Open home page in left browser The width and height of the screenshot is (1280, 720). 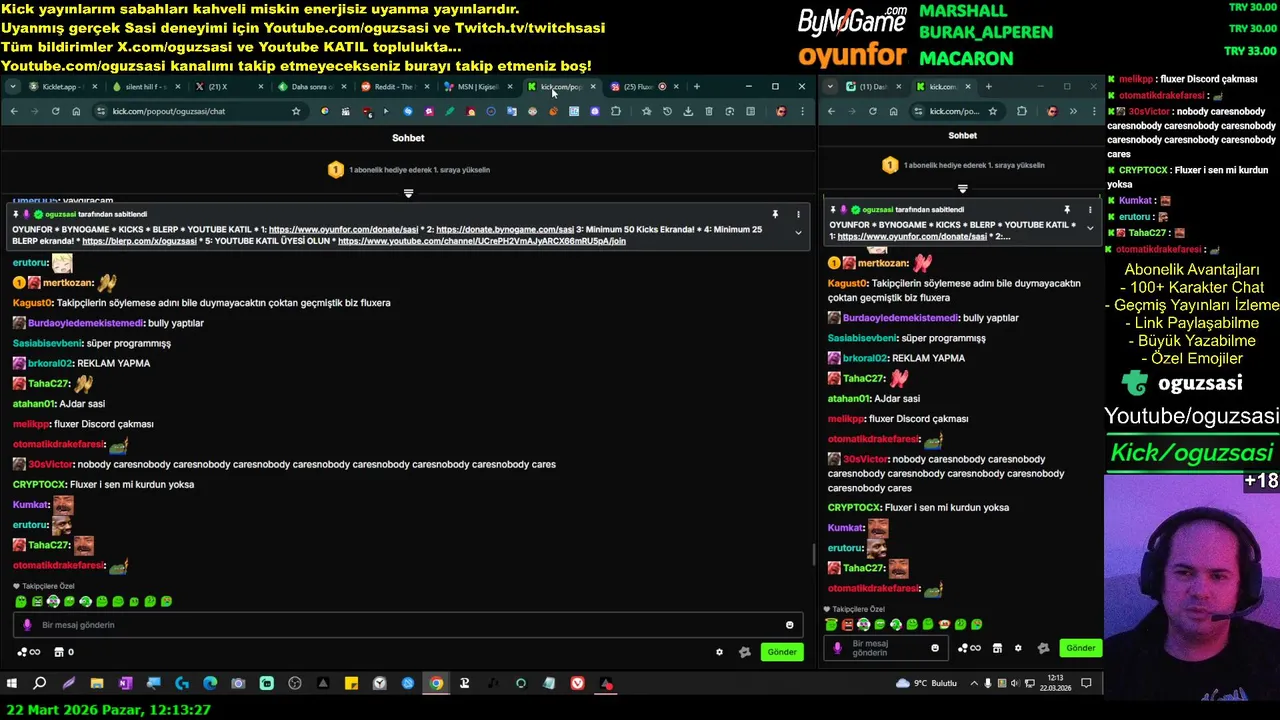[76, 111]
